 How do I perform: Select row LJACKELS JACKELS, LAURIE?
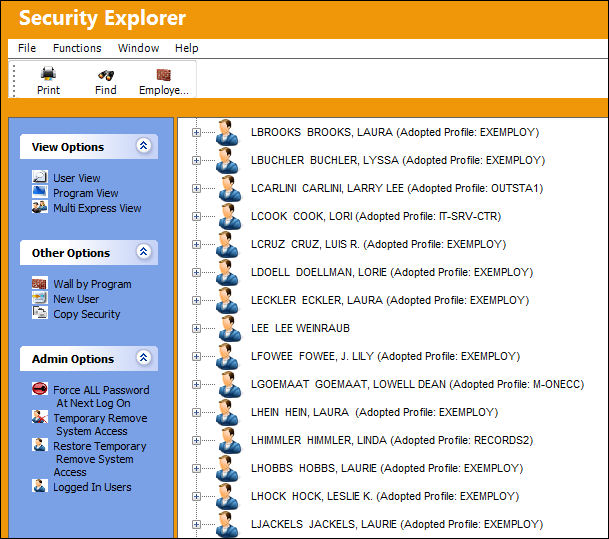tap(397, 524)
